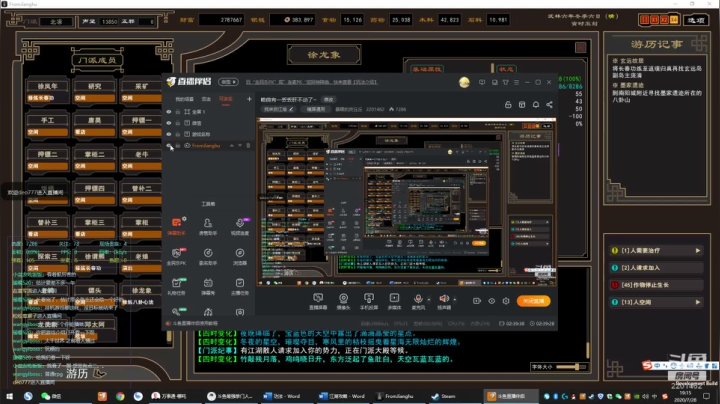Open the streaming app hamburger menu

pos(516,82)
